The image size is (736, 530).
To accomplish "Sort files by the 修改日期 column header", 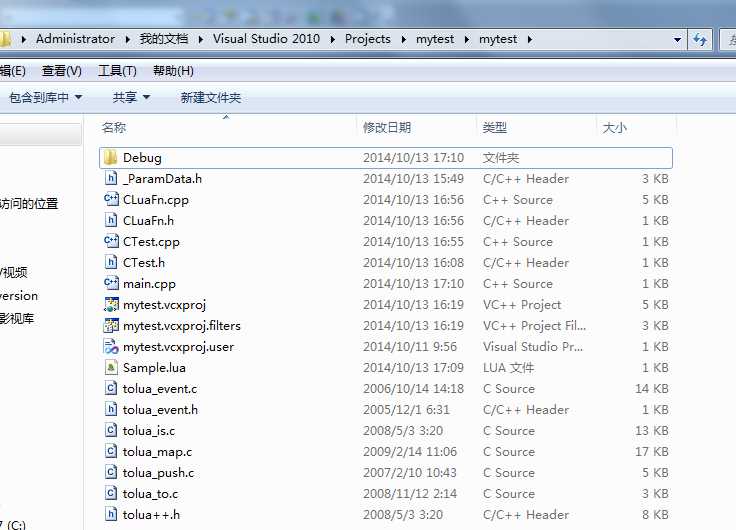I will (387, 128).
